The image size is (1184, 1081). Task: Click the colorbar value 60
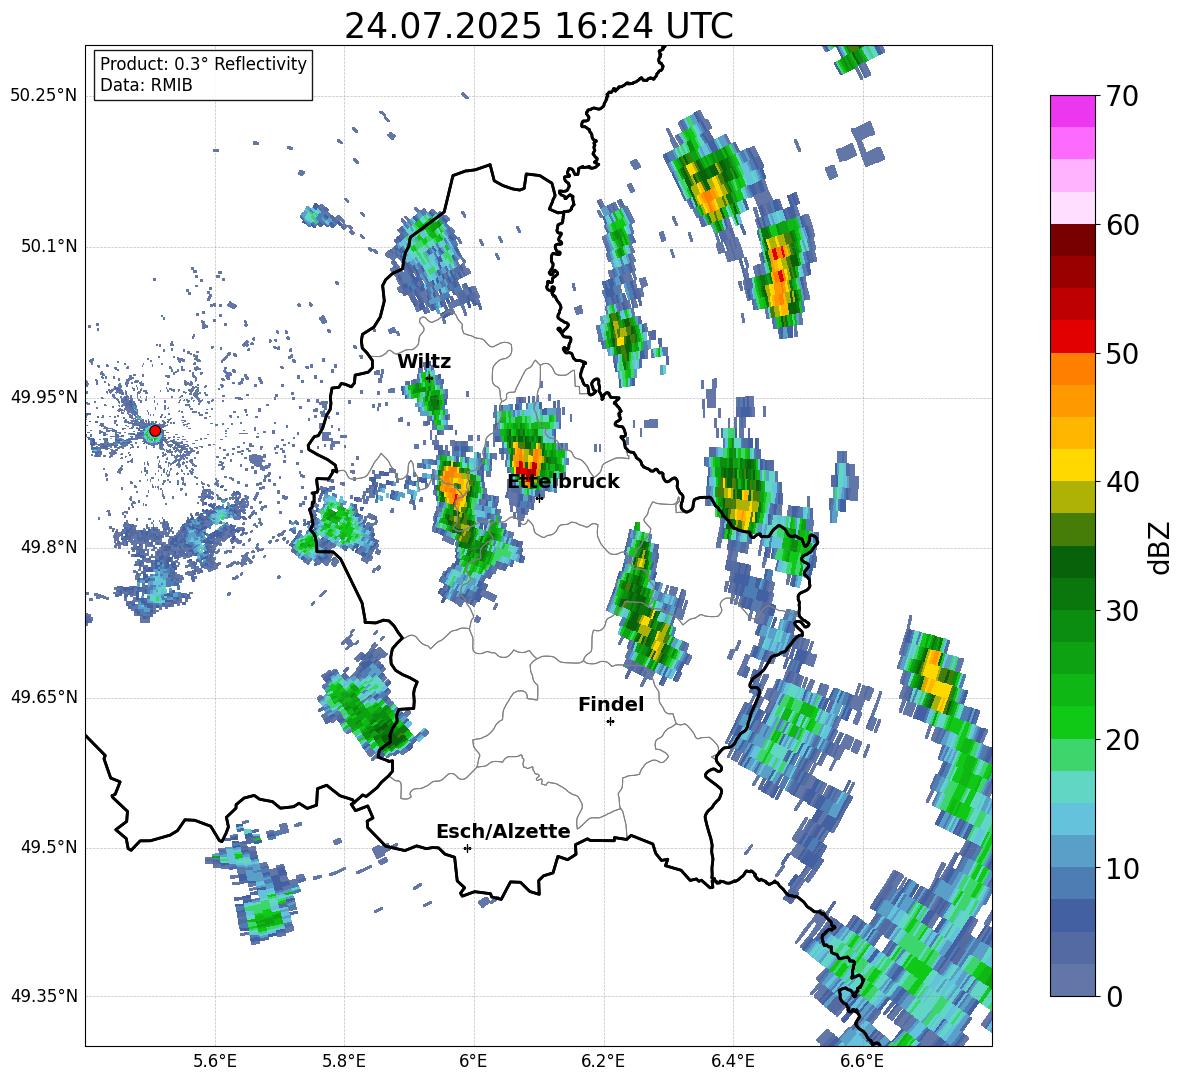click(x=1122, y=225)
